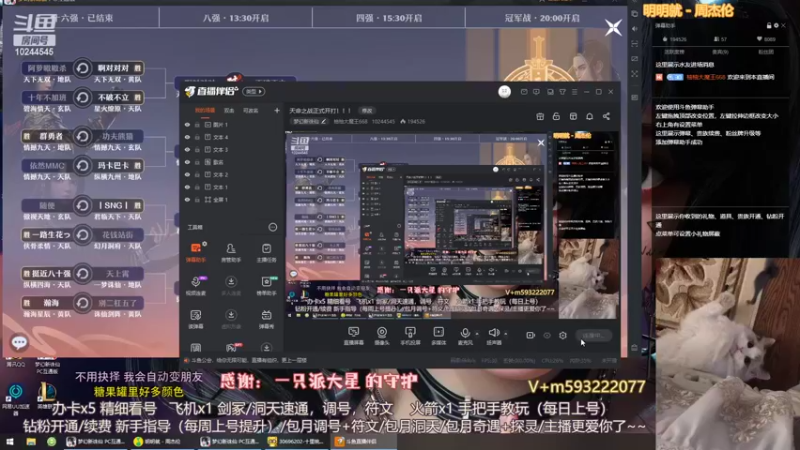
Task: Toggle visibility of the 文本 2 source
Action: pos(187,174)
